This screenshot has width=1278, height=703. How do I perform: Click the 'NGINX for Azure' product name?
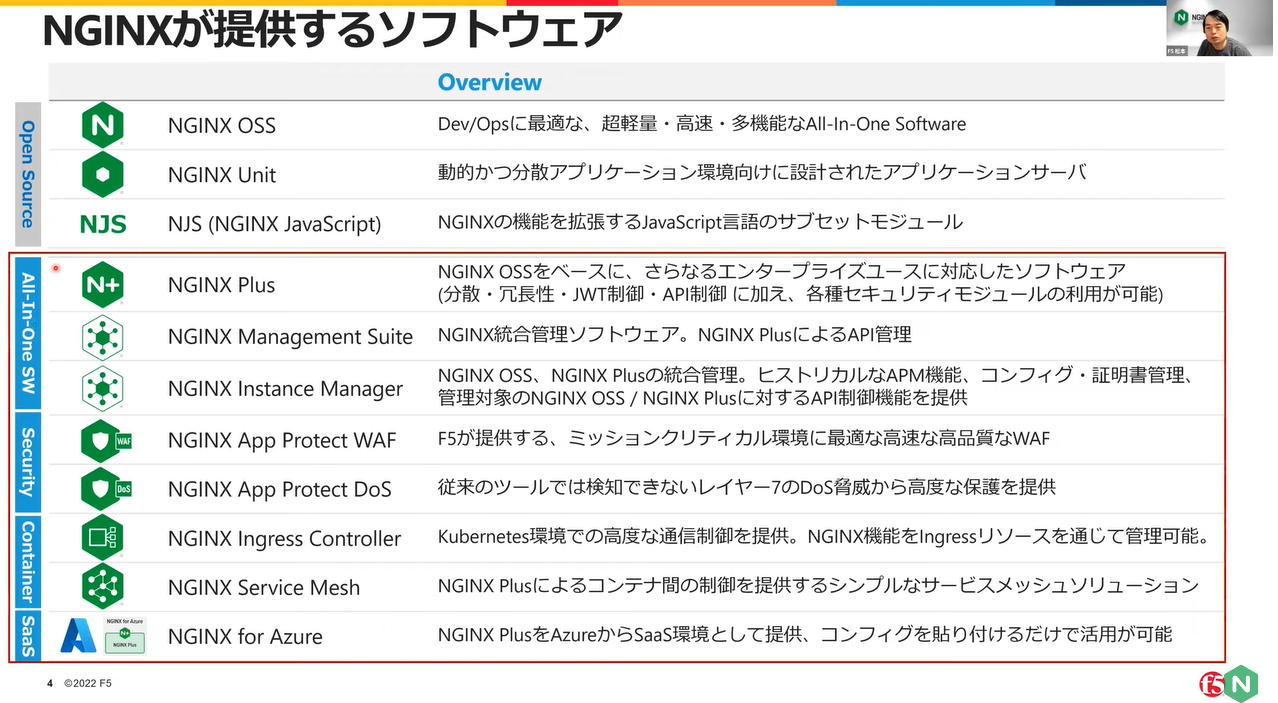point(245,637)
